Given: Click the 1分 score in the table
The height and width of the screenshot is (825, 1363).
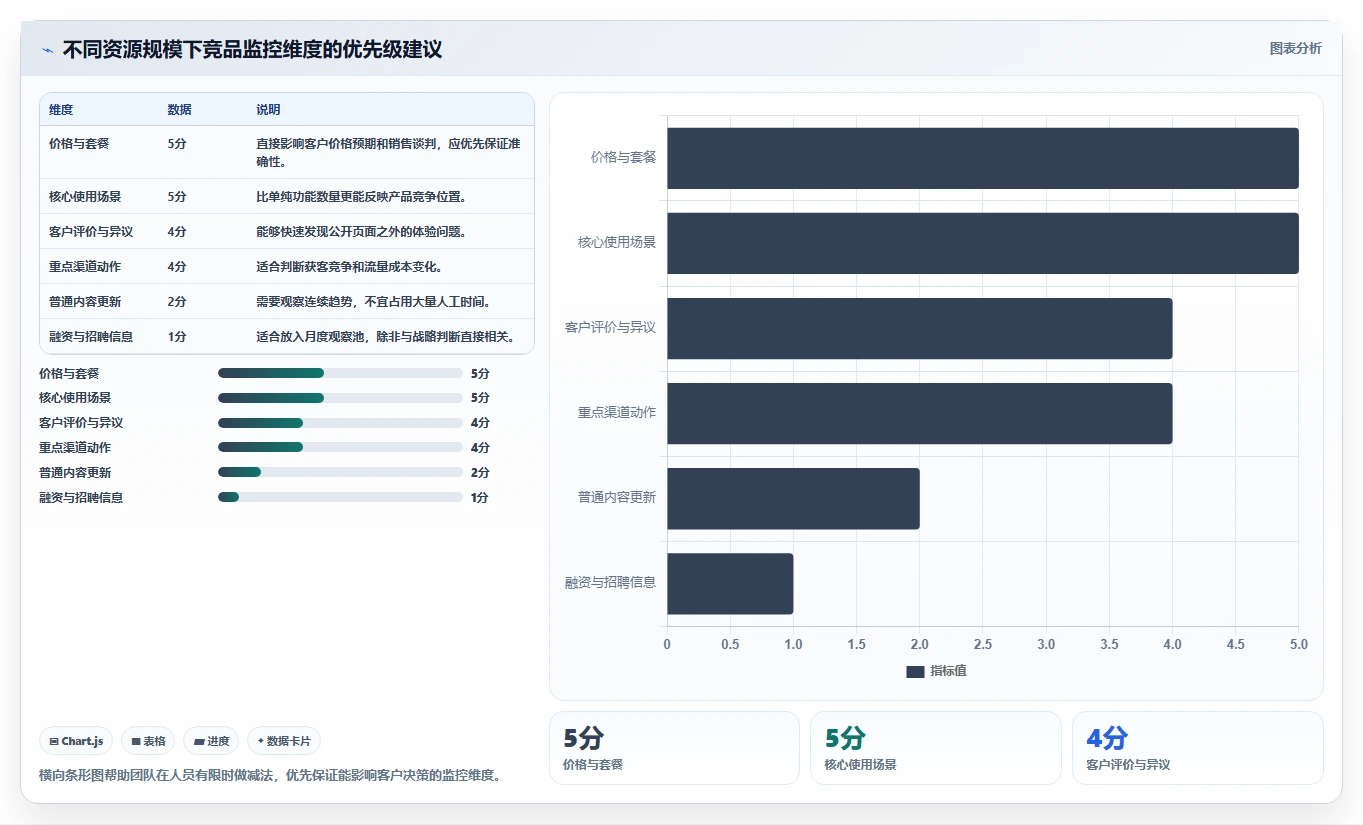Looking at the screenshot, I should pyautogui.click(x=177, y=337).
